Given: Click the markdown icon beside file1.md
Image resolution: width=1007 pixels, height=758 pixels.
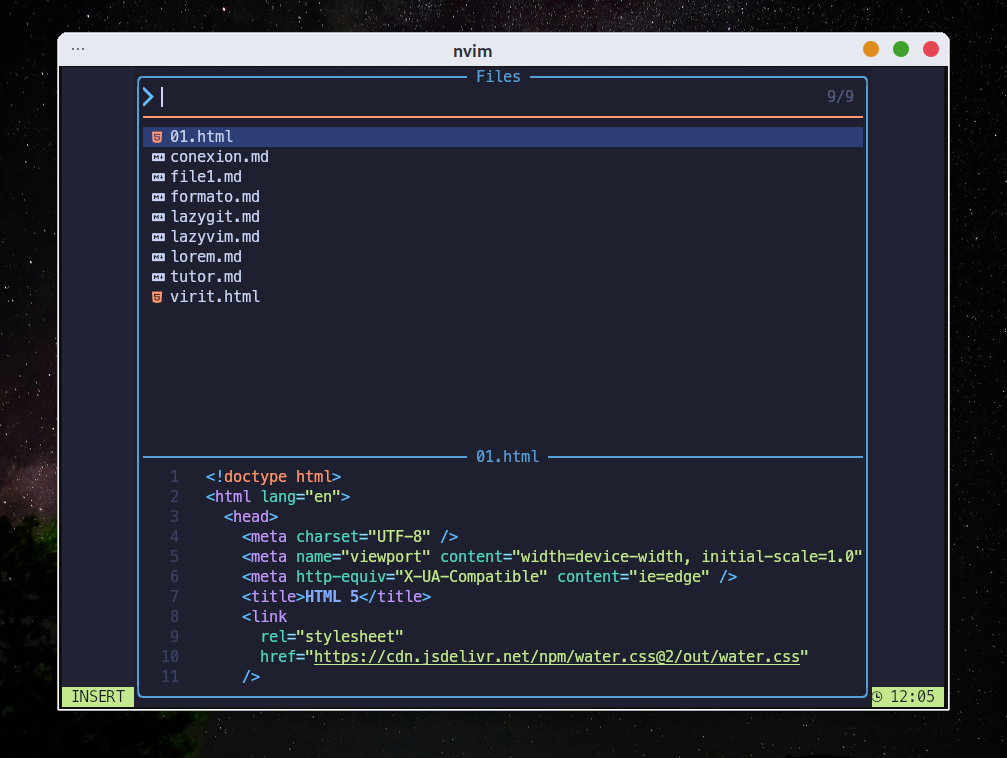Looking at the screenshot, I should click(x=157, y=177).
